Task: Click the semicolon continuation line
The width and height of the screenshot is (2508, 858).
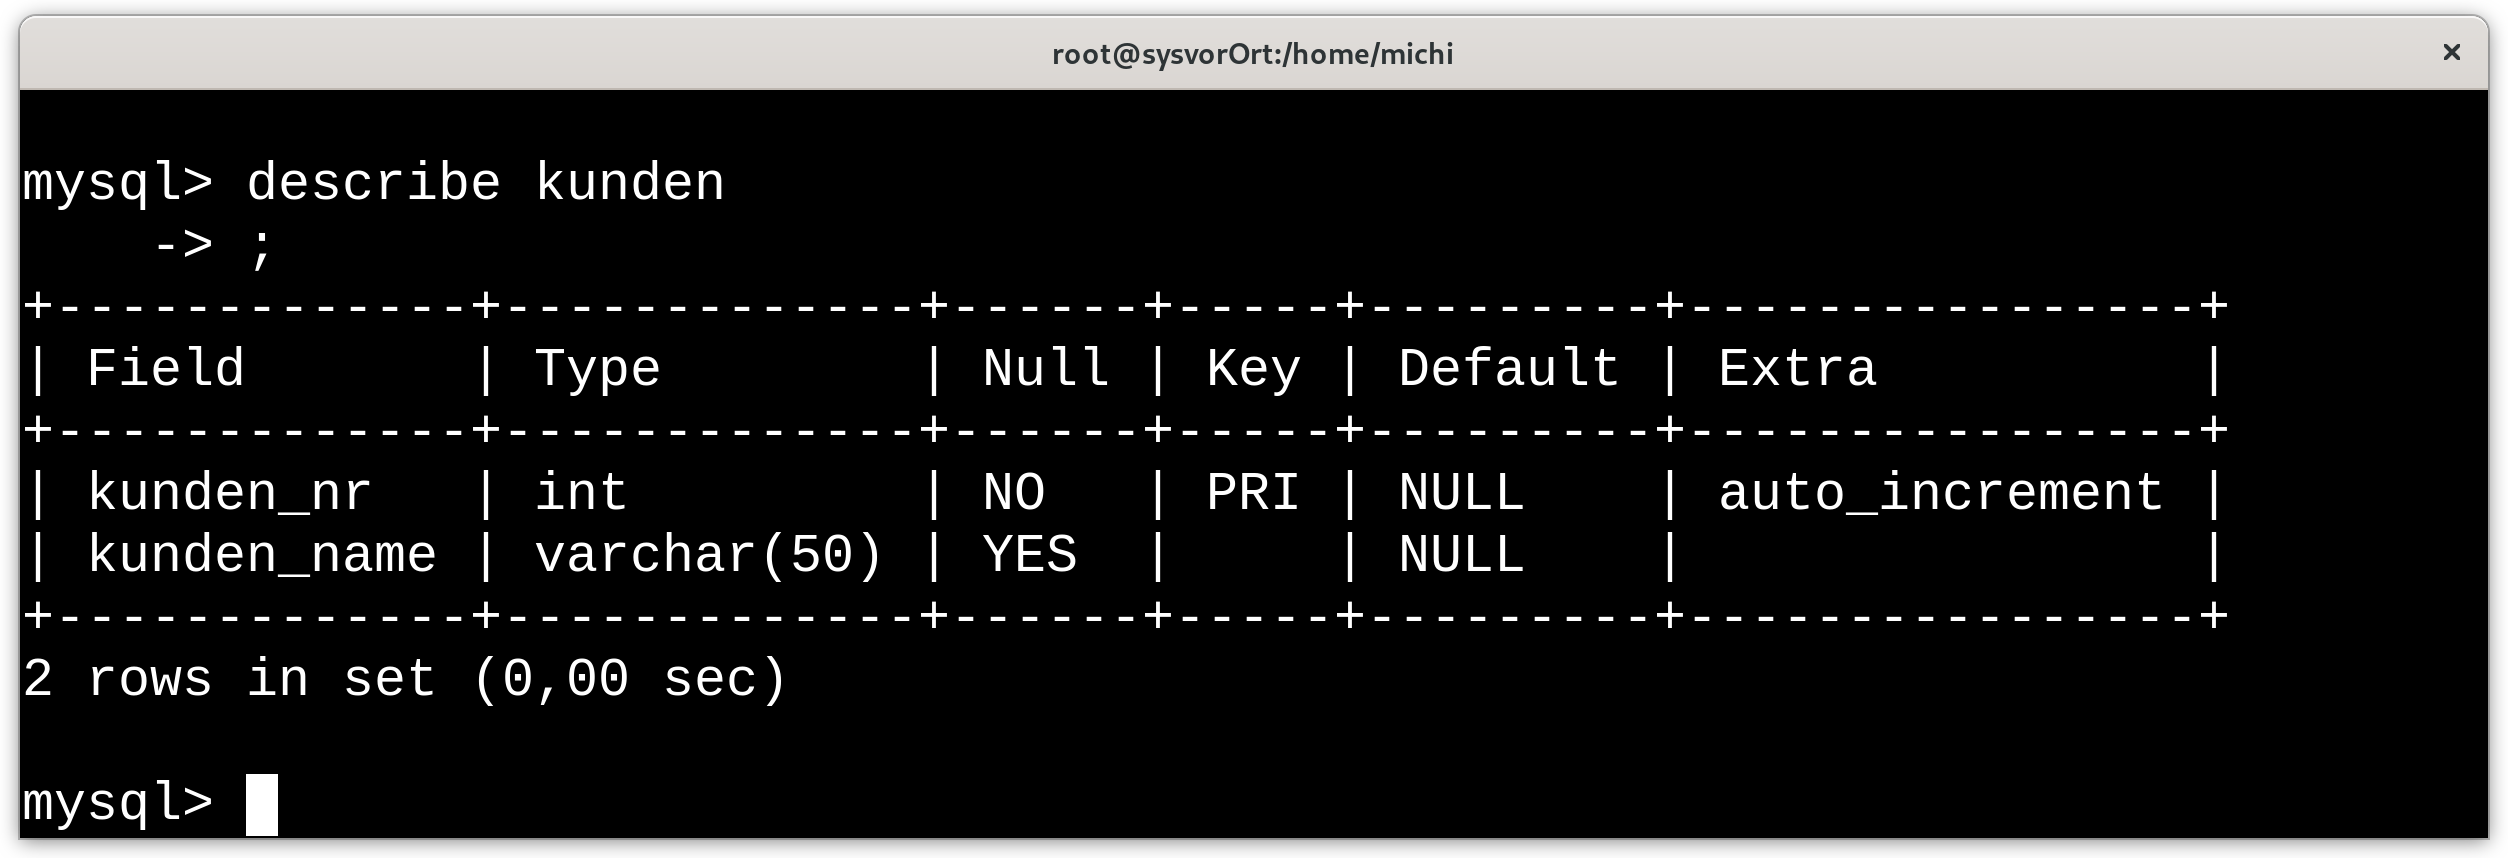Action: 213,245
